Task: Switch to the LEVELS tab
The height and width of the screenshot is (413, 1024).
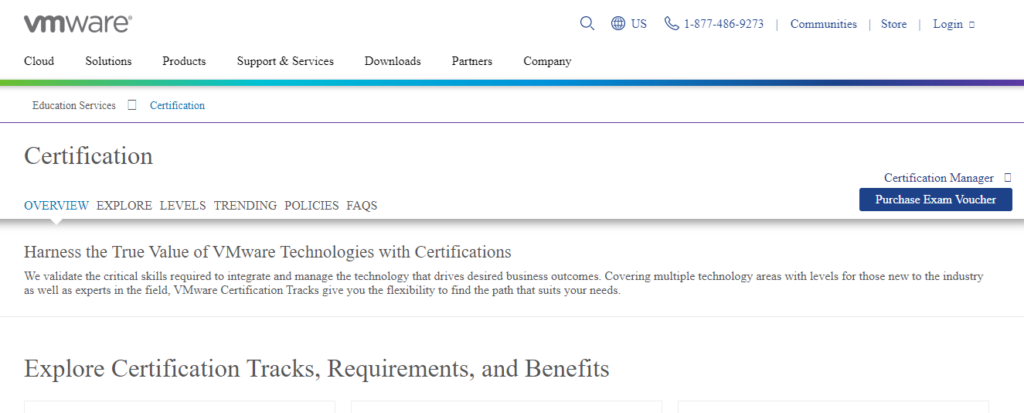Action: [182, 205]
